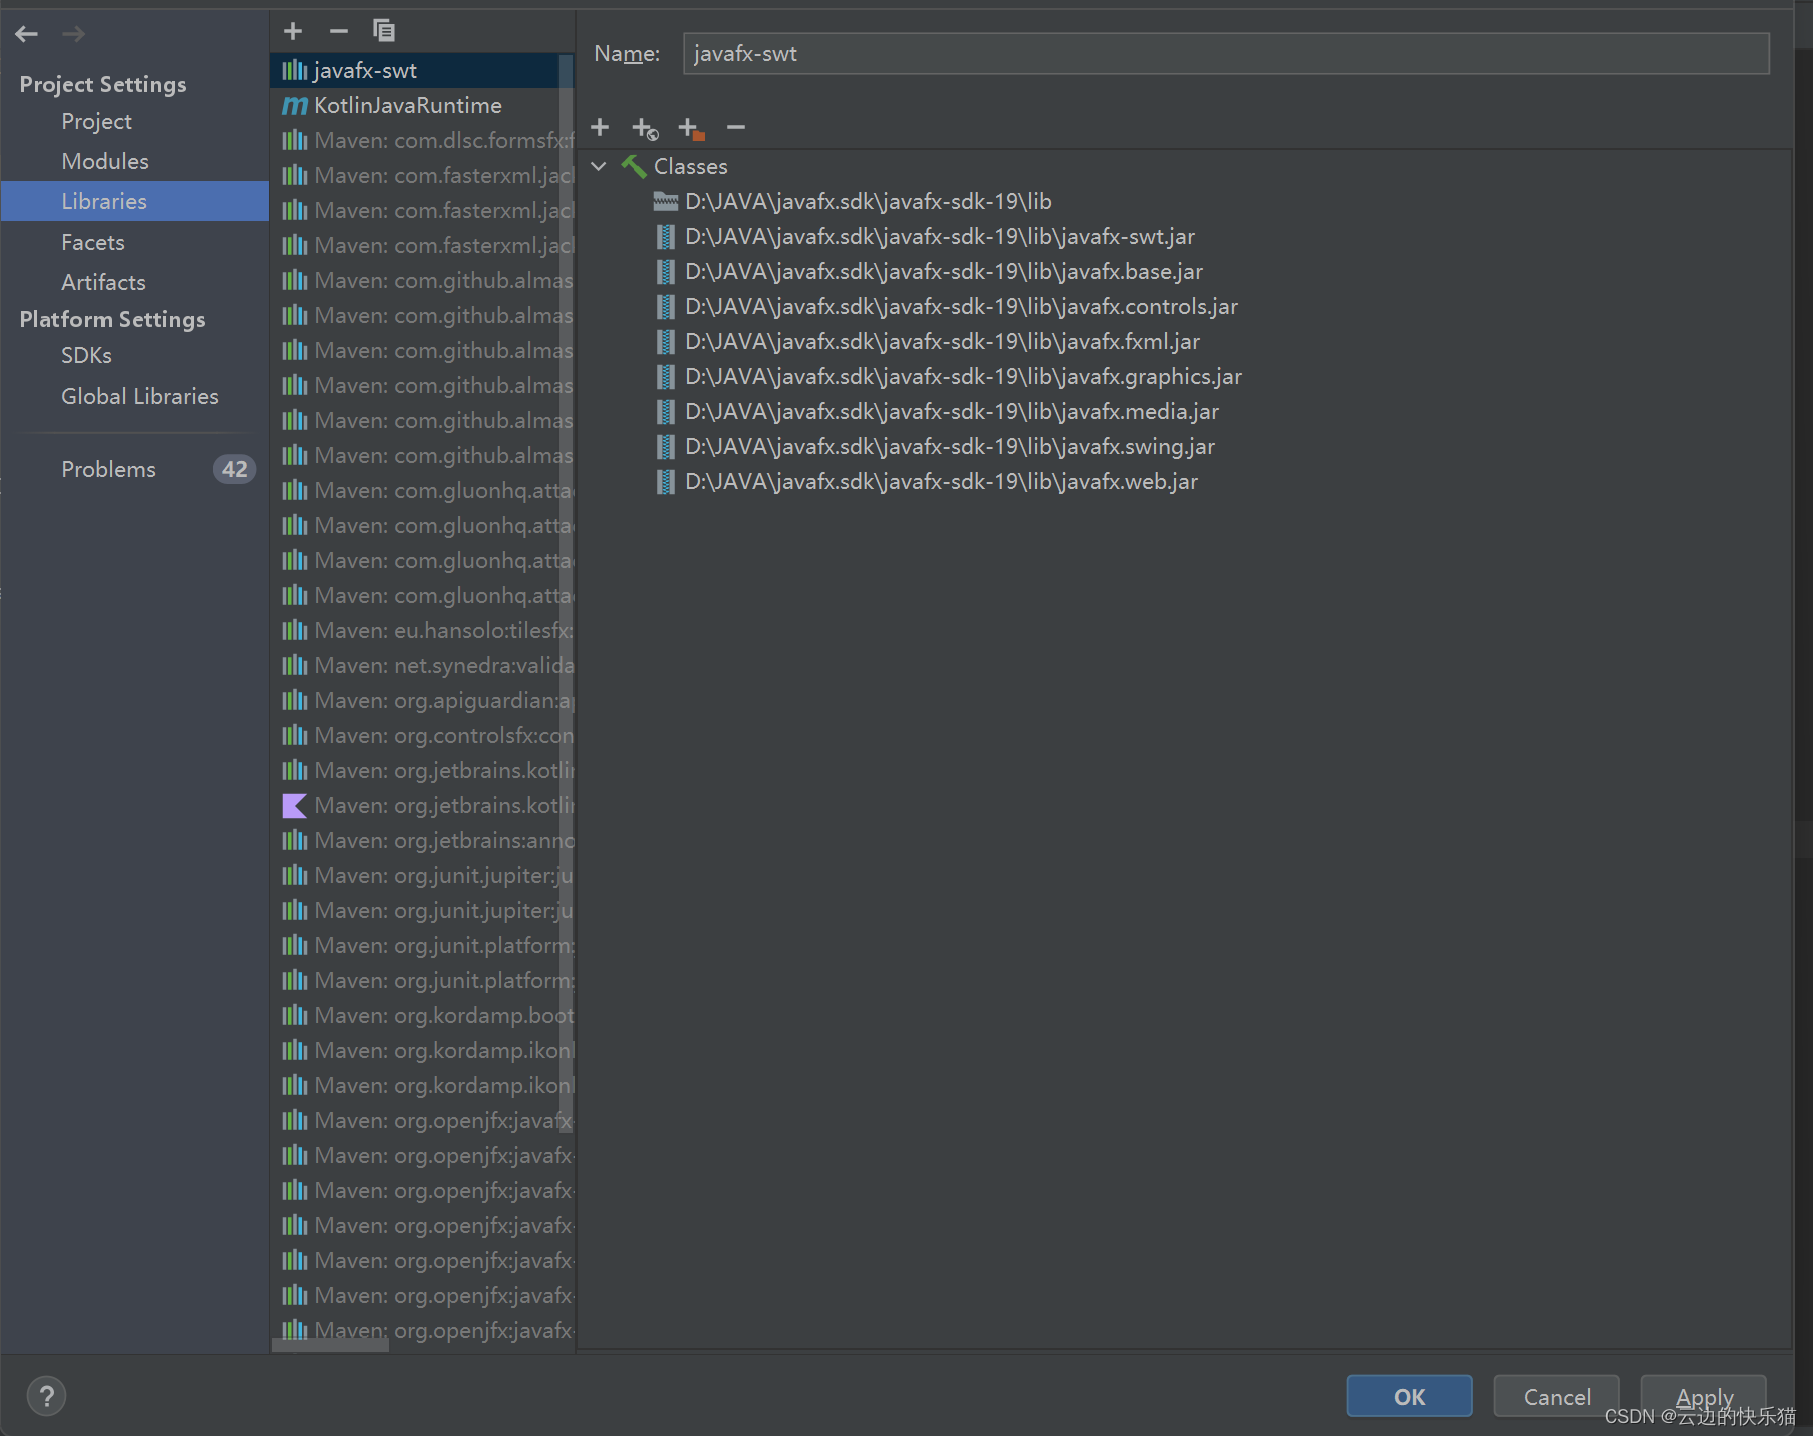This screenshot has width=1813, height=1436.
Task: Click the library list horizontal scrollbar
Action: pos(330,1345)
